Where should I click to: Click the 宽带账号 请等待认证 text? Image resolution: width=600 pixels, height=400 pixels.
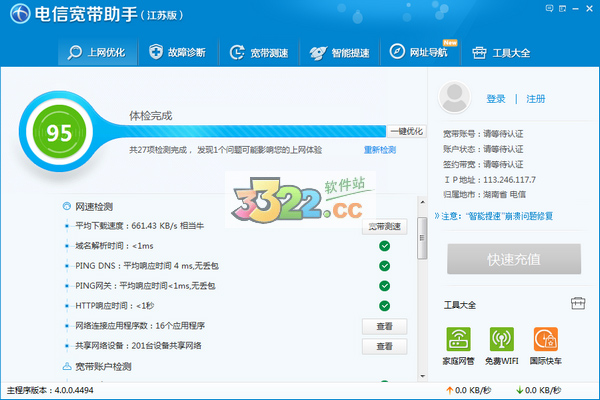pos(483,134)
